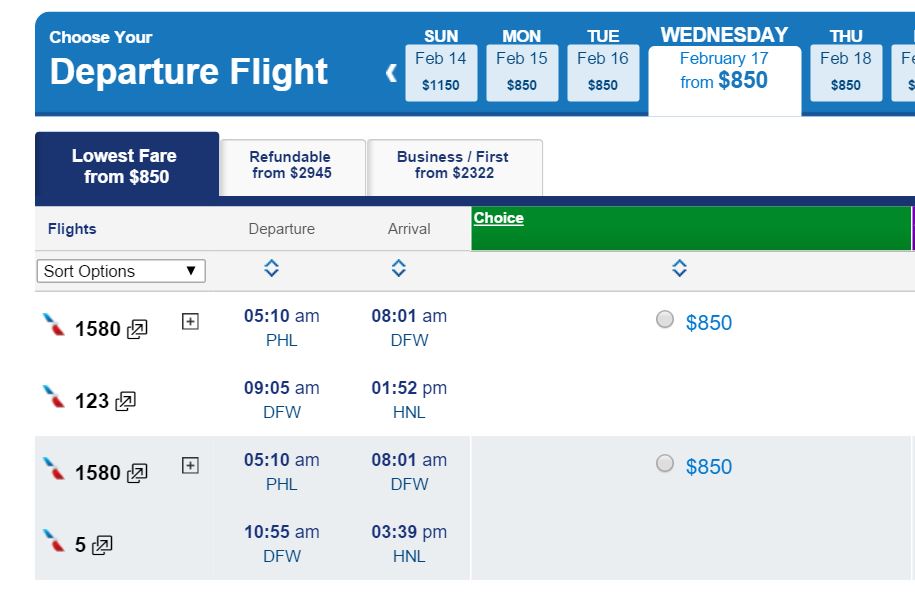Select $850 fare radio for flight 1580/123
This screenshot has height=592, width=915.
tap(665, 319)
